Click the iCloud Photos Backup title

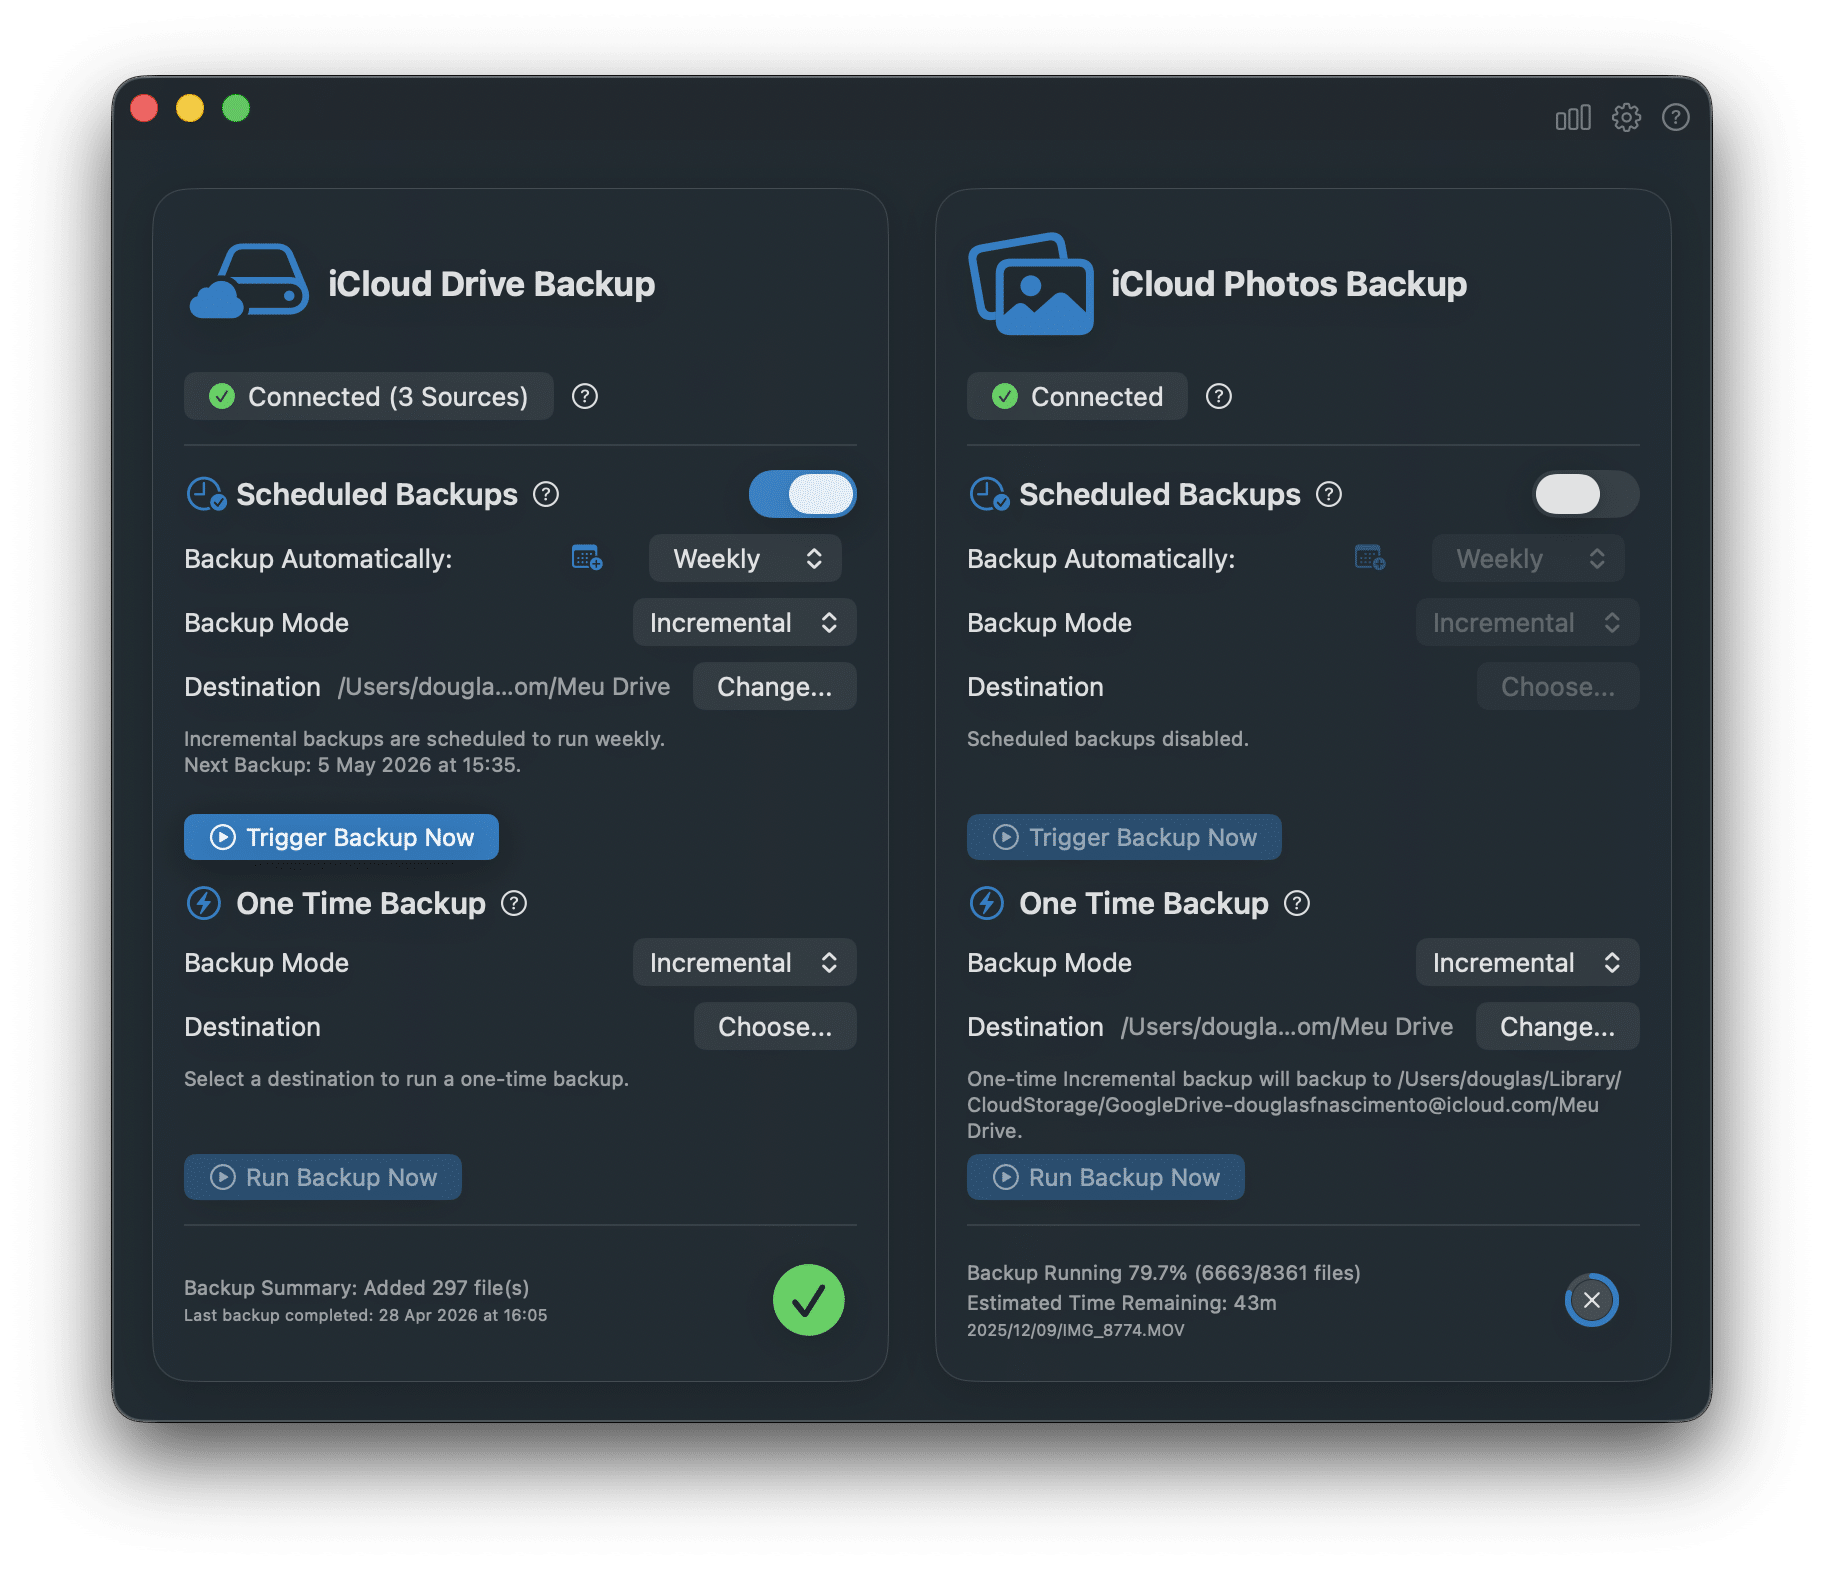(1289, 284)
